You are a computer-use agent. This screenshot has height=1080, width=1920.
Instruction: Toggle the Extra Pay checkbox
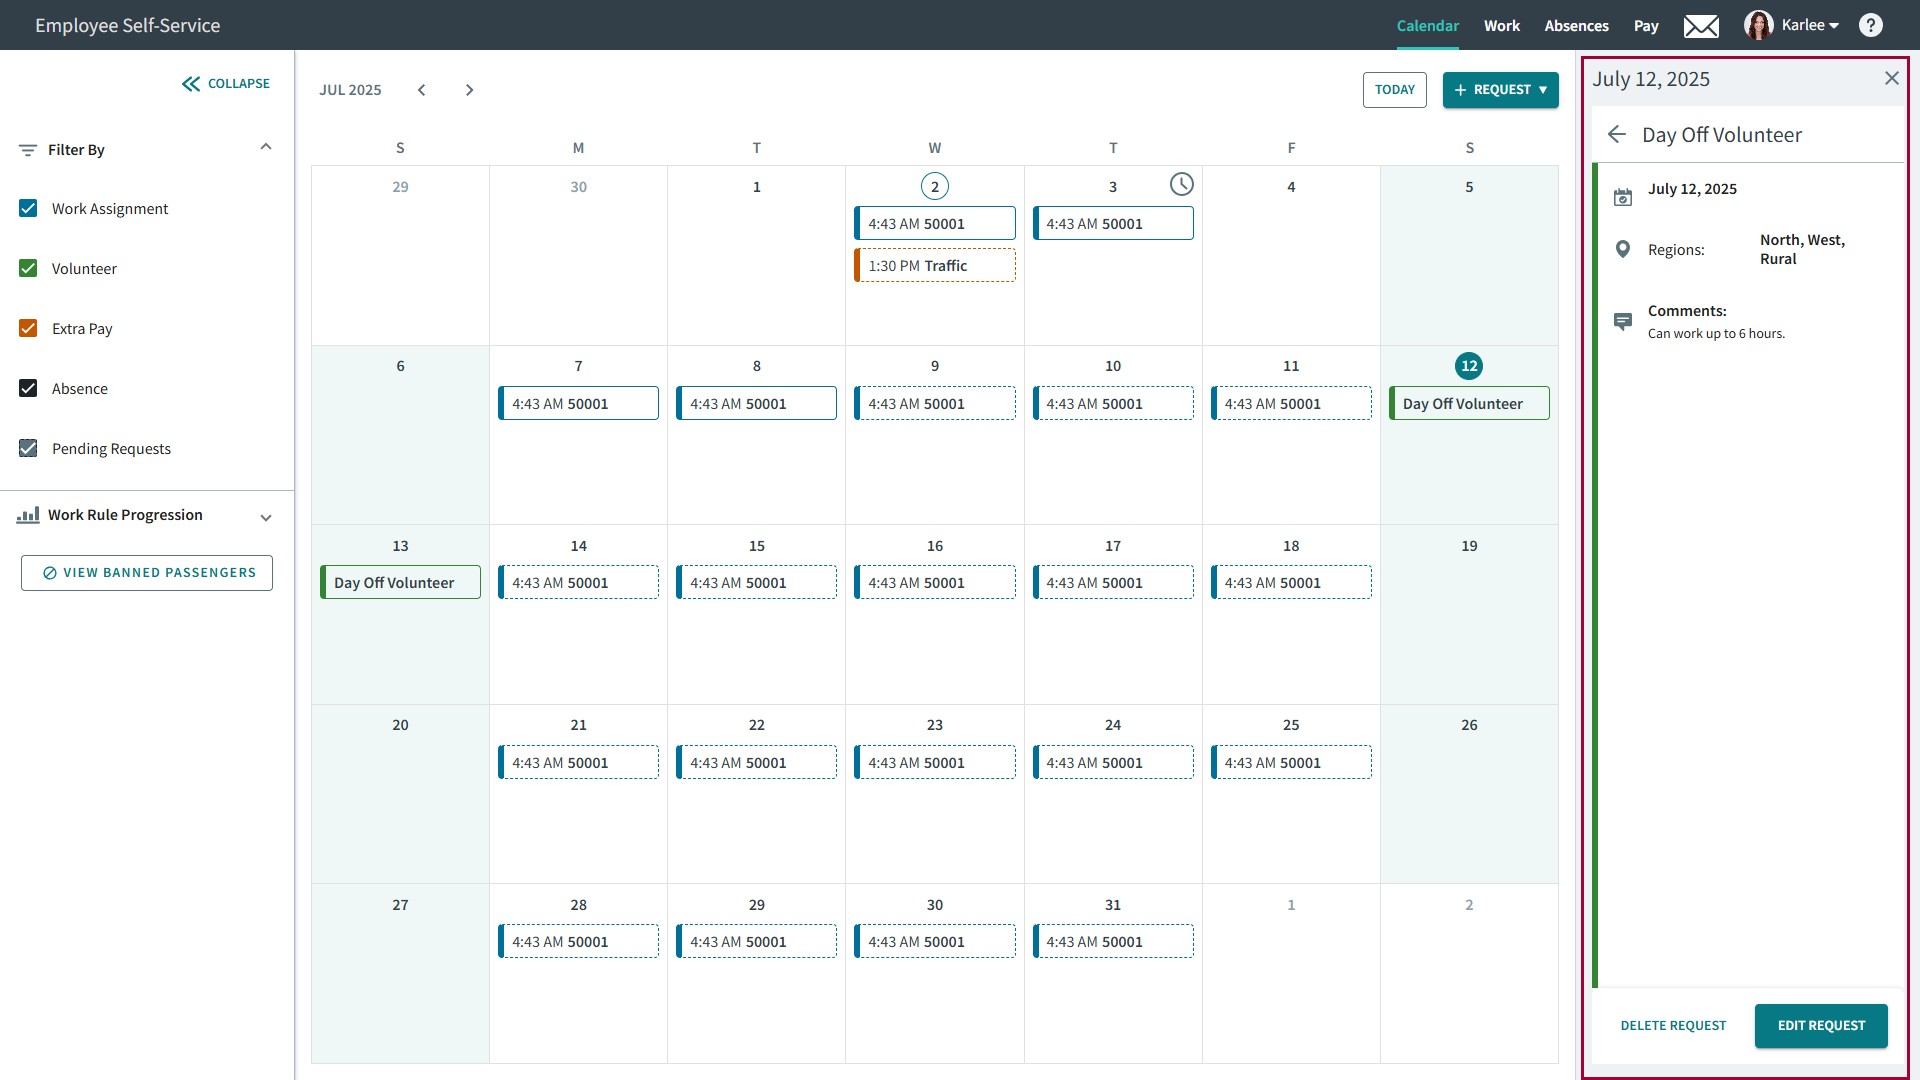29,329
